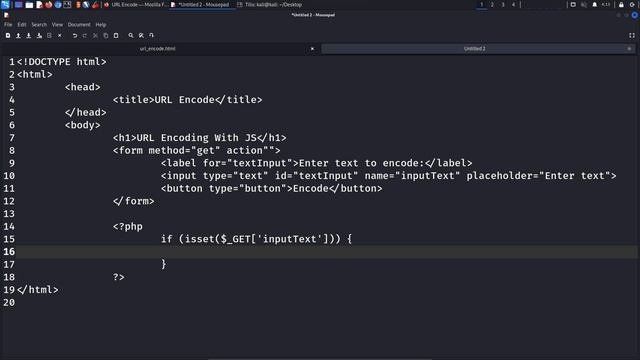Image resolution: width=640 pixels, height=360 pixels.
Task: Click the Open file toolbar icon
Action: 18,36
